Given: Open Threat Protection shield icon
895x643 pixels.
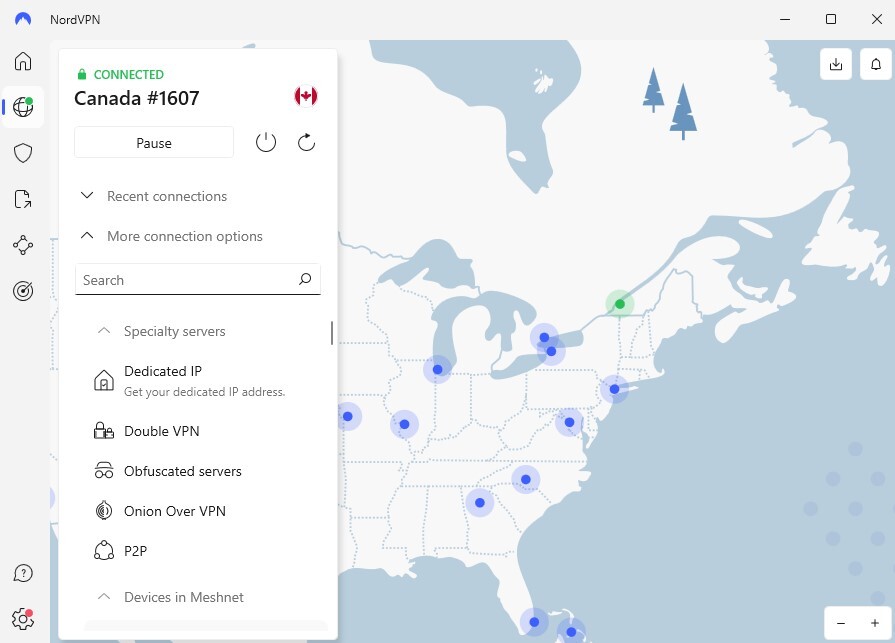Looking at the screenshot, I should 23,153.
